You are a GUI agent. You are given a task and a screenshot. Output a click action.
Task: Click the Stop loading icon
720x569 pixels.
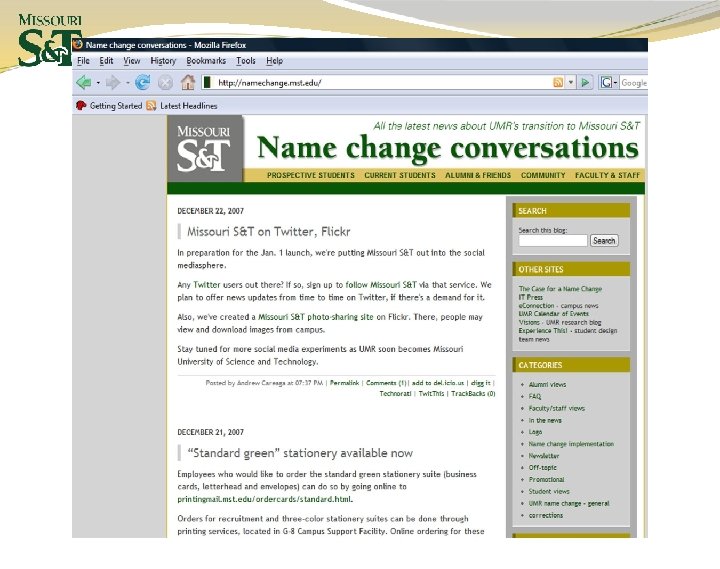coord(165,83)
